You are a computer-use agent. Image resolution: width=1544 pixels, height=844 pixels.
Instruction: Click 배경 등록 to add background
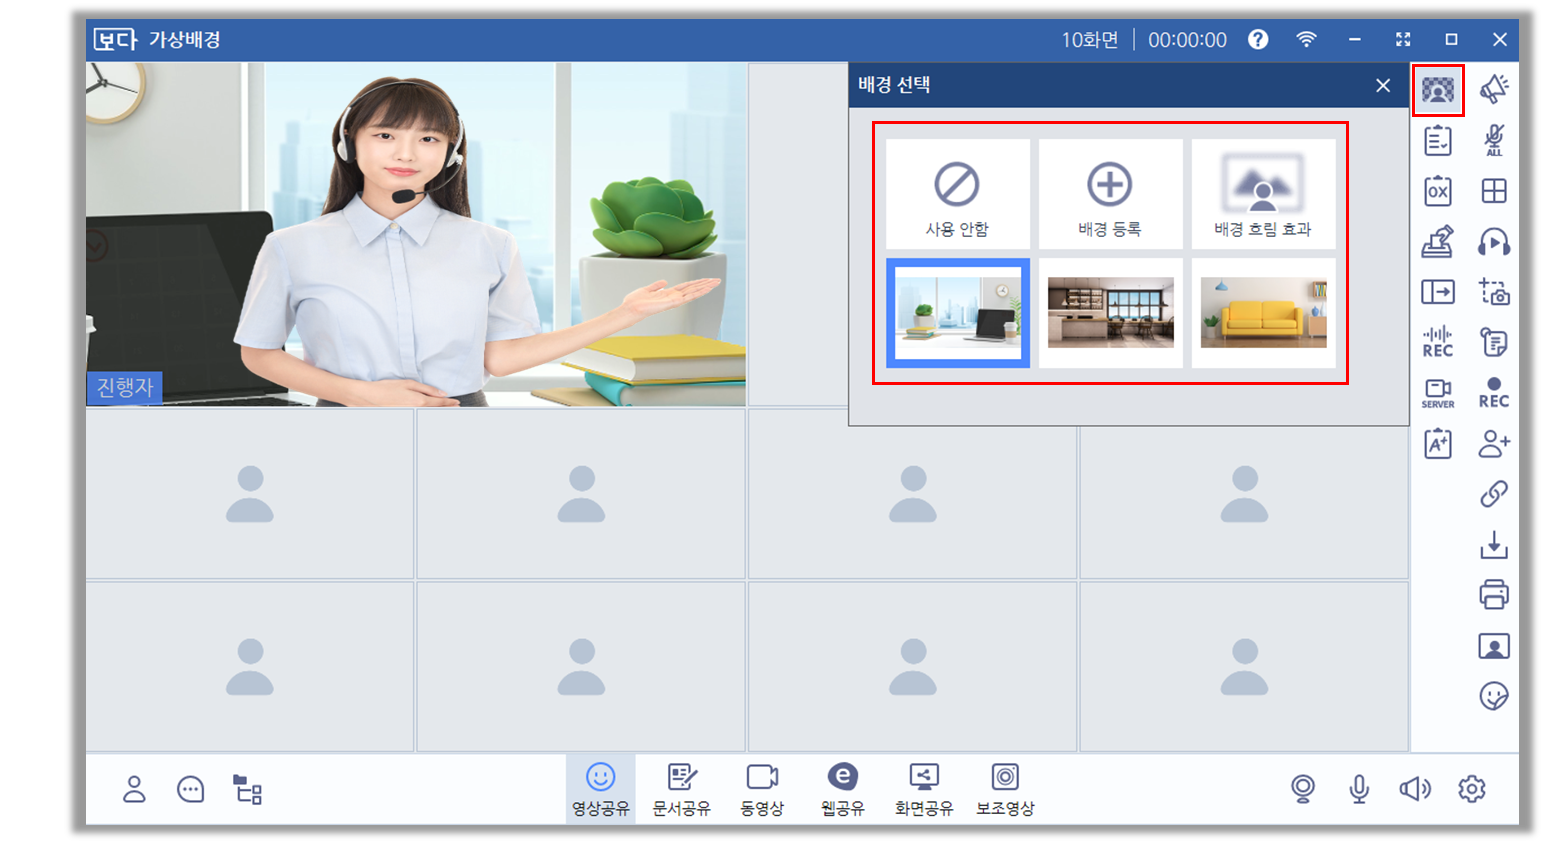click(1110, 194)
